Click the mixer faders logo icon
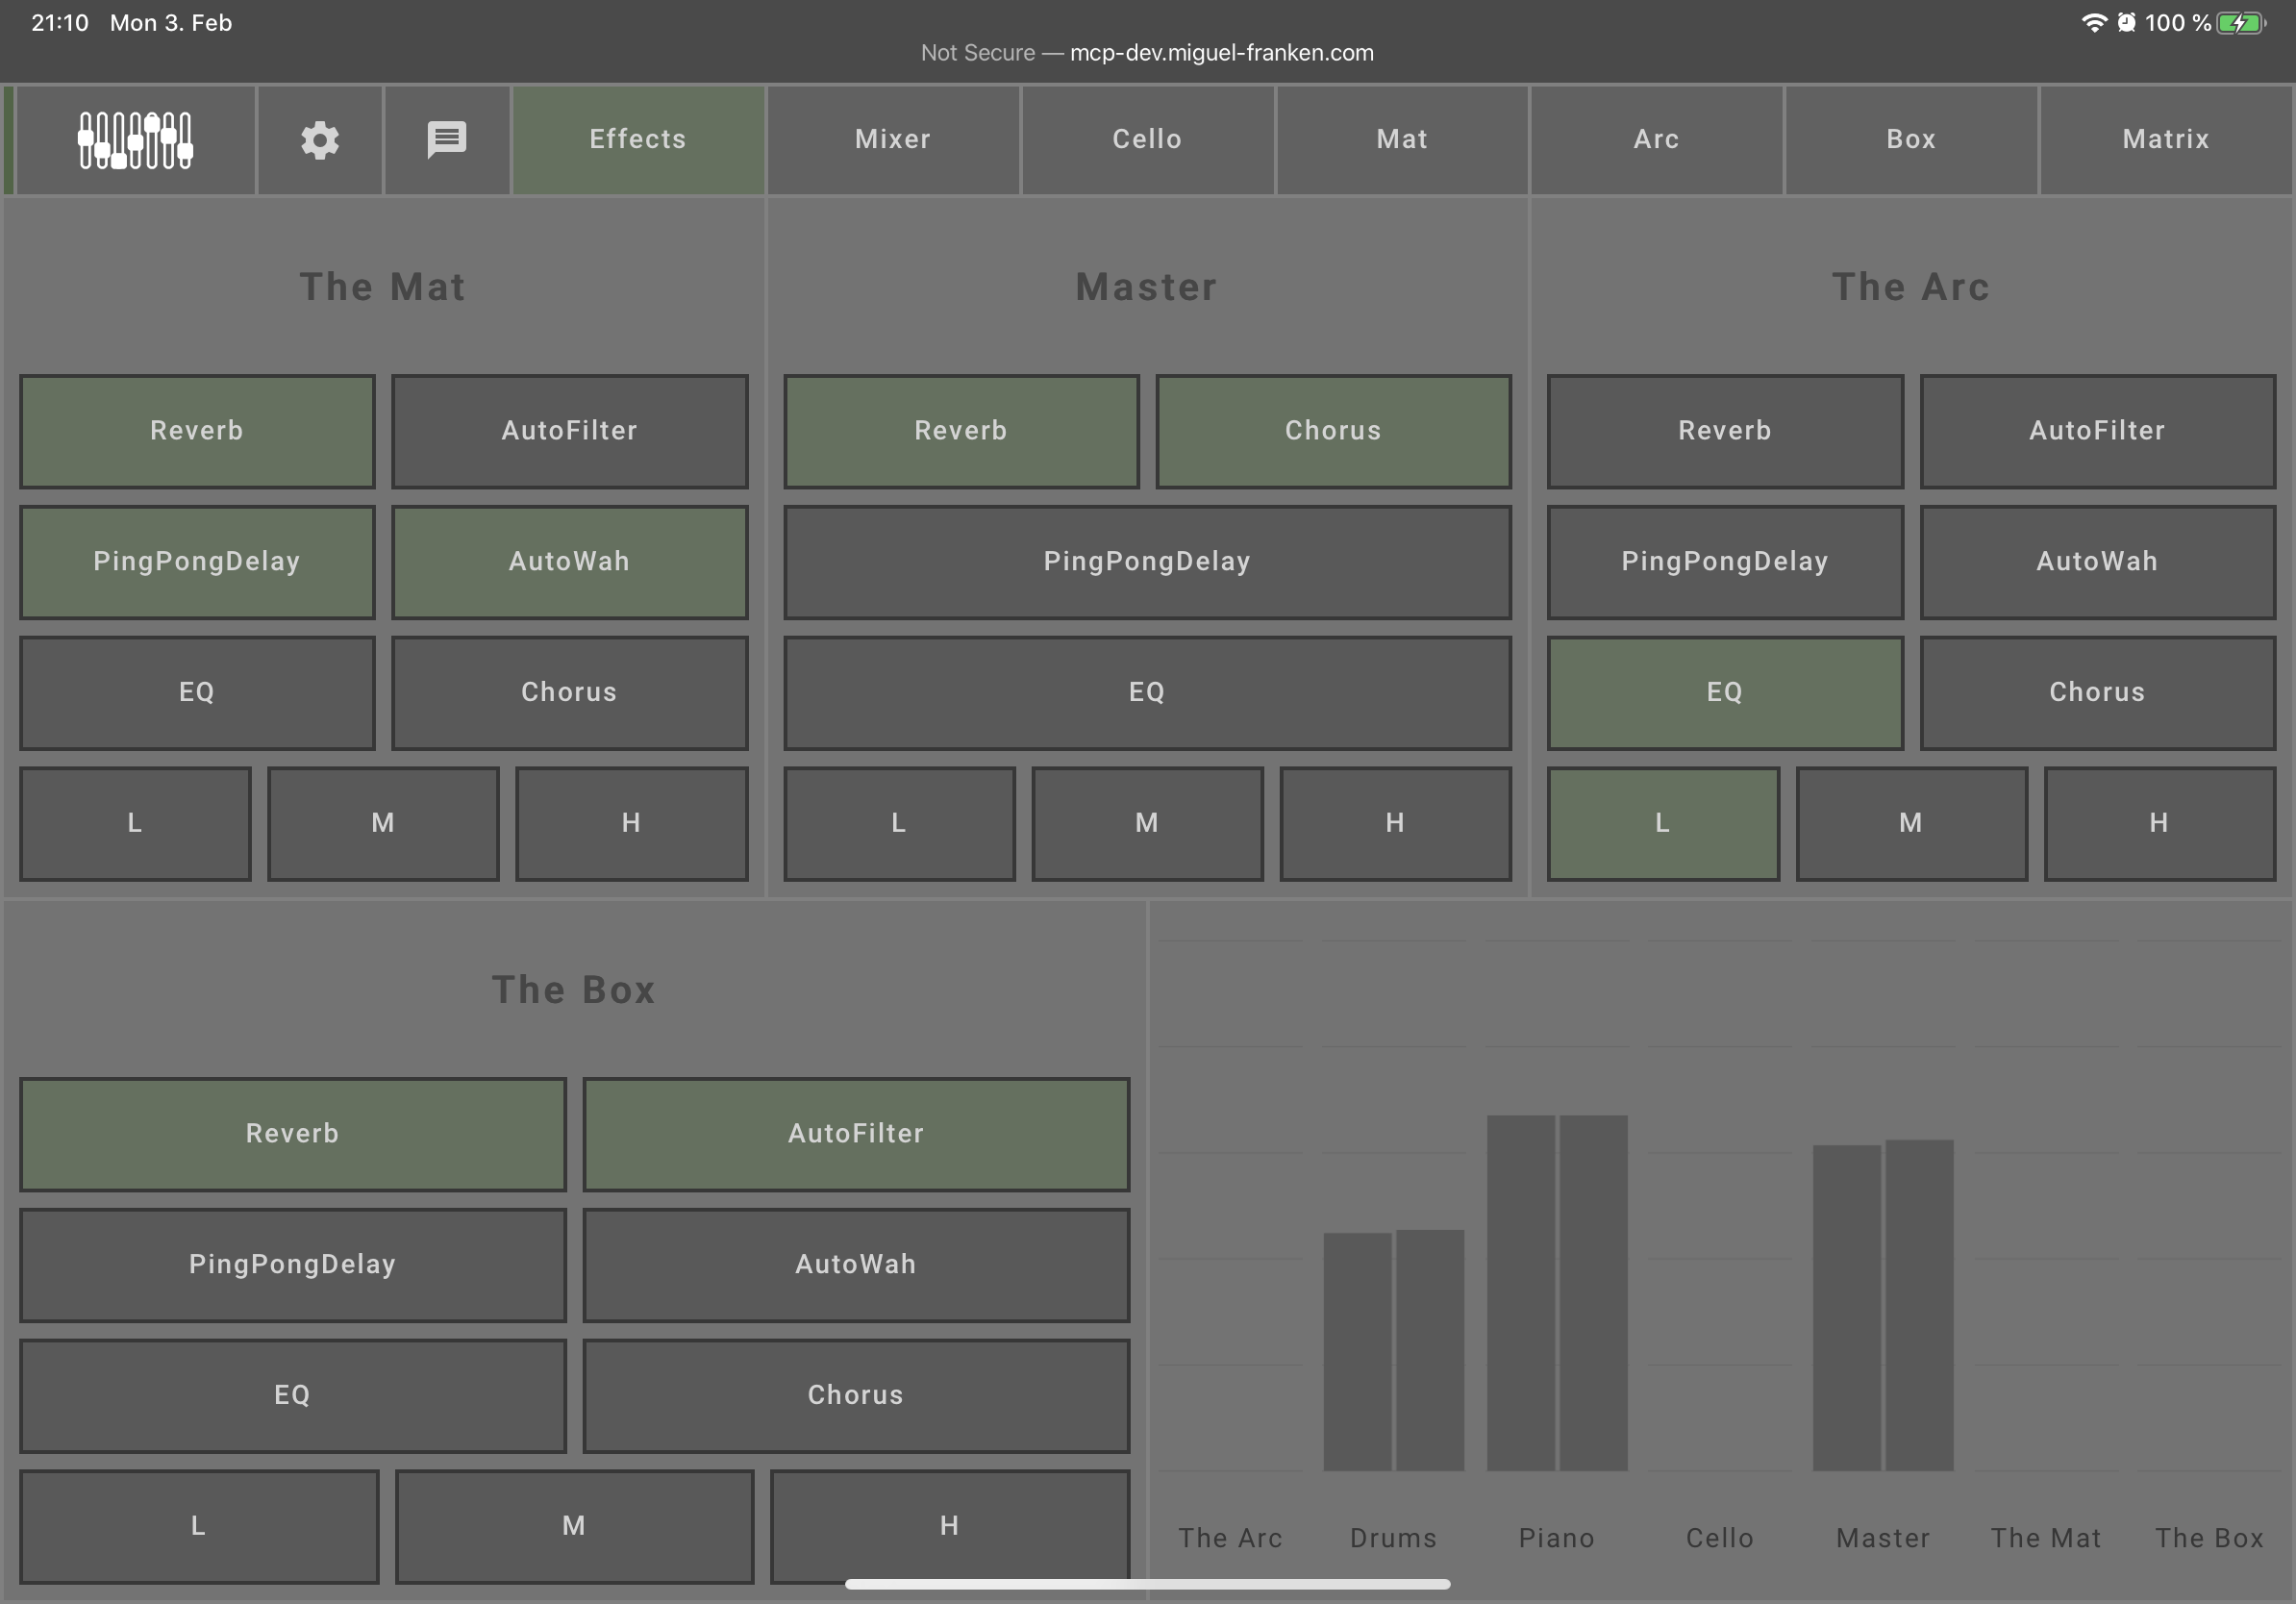Image resolution: width=2296 pixels, height=1604 pixels. pos(135,139)
